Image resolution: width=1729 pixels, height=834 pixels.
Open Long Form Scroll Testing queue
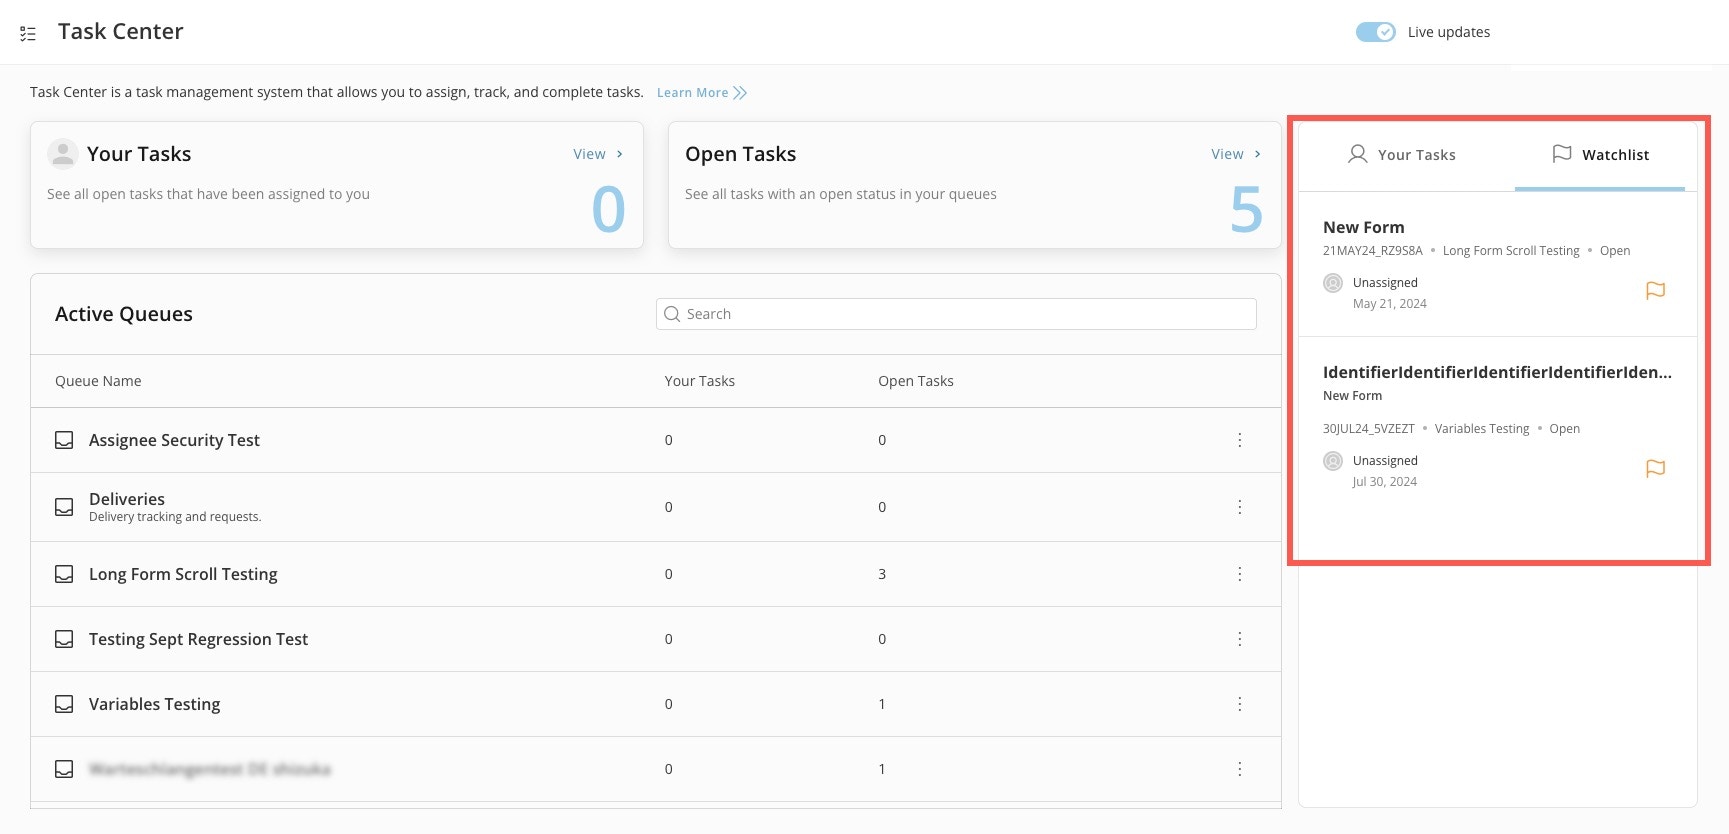[183, 574]
